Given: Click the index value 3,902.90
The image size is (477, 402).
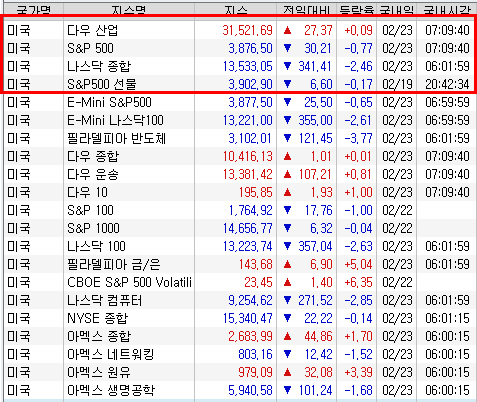Looking at the screenshot, I should click(251, 84).
